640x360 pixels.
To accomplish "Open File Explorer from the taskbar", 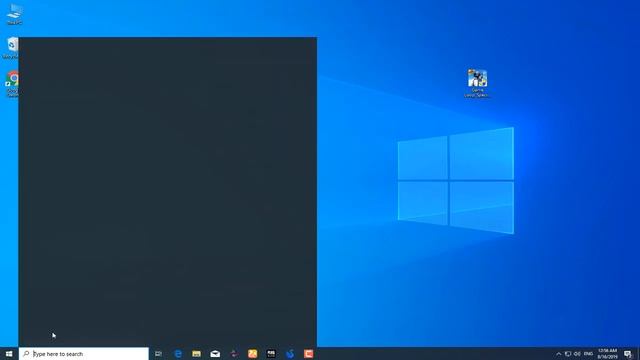I will pos(196,353).
